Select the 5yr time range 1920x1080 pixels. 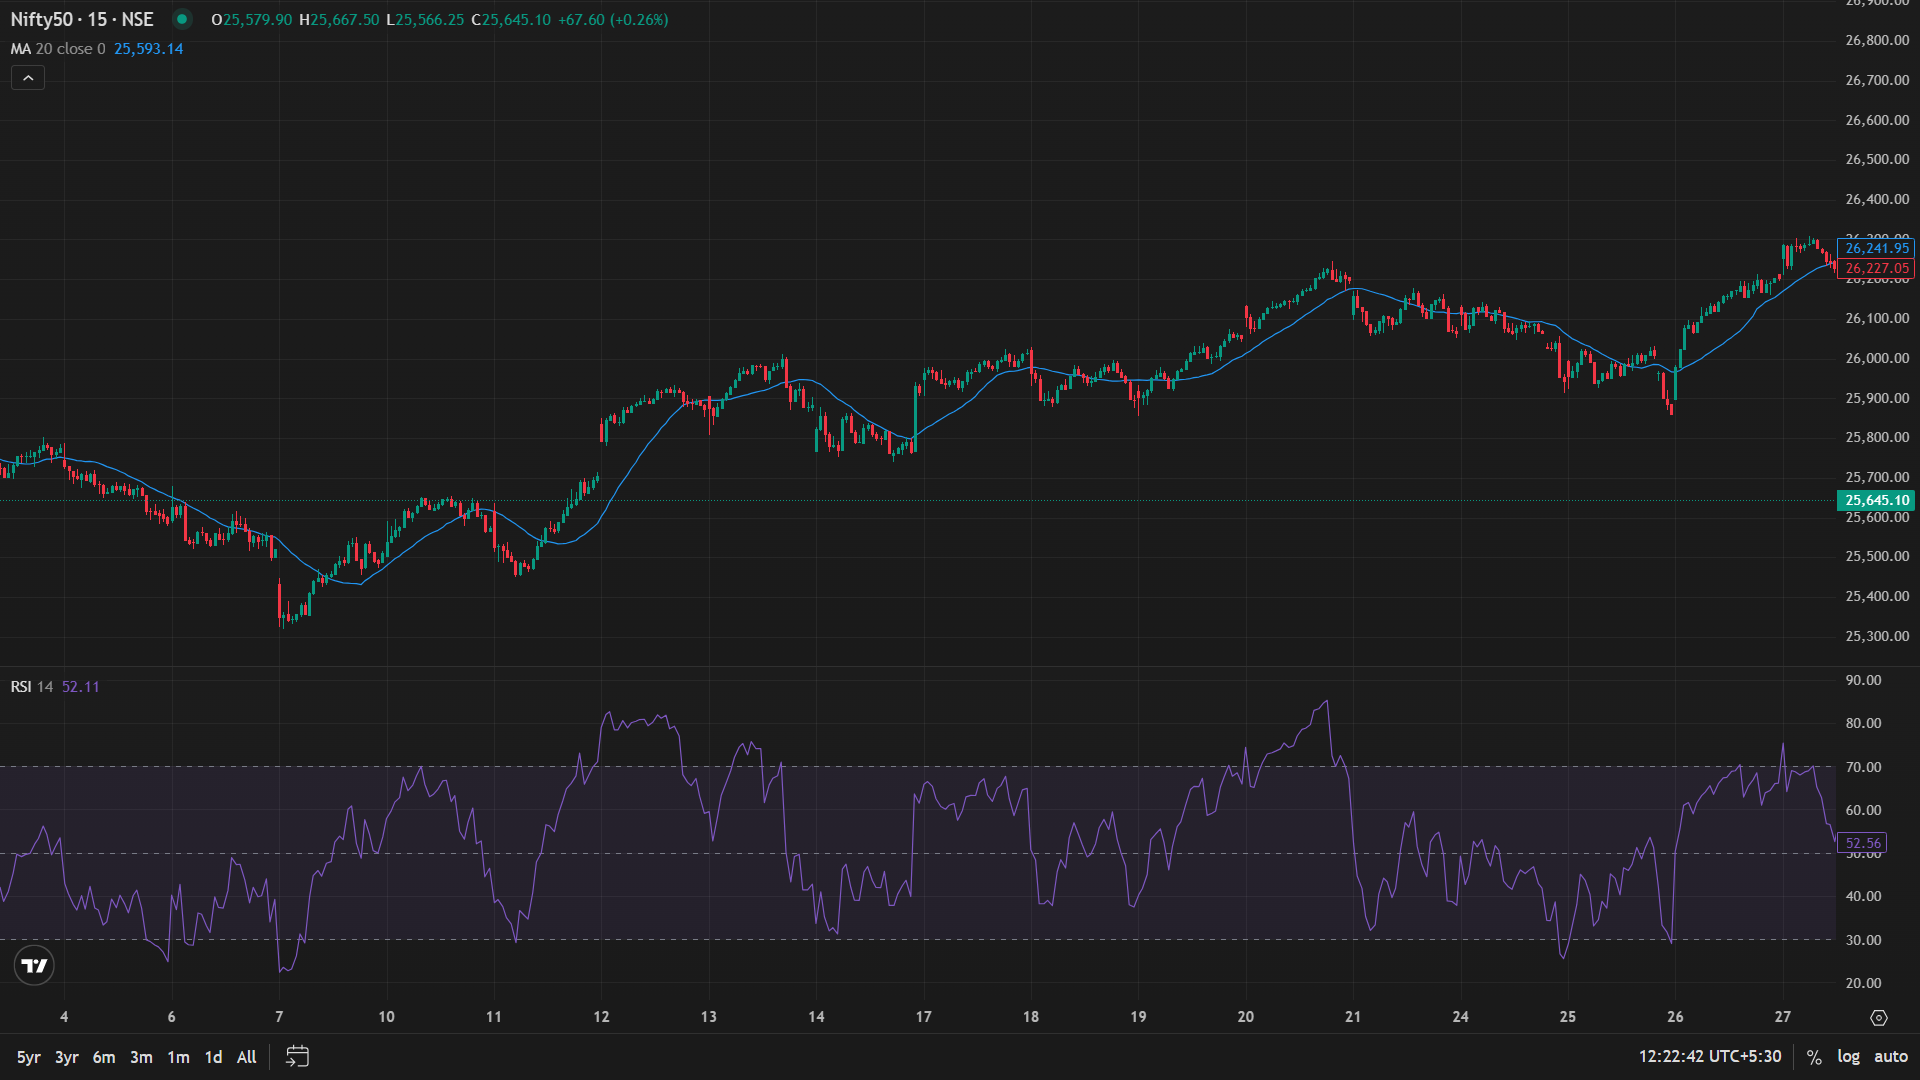pos(28,1057)
